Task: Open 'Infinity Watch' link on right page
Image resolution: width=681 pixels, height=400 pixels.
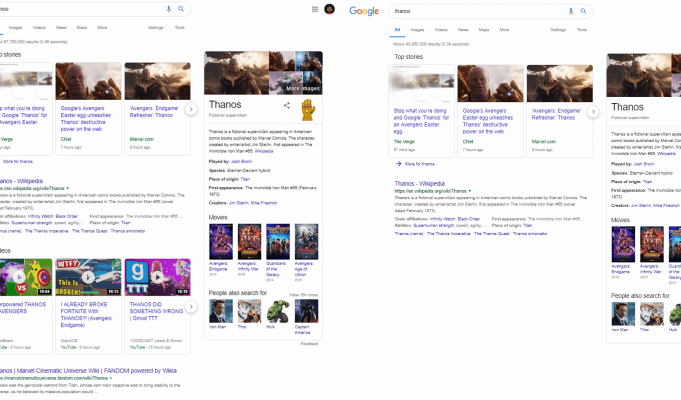Action: pos(442,219)
